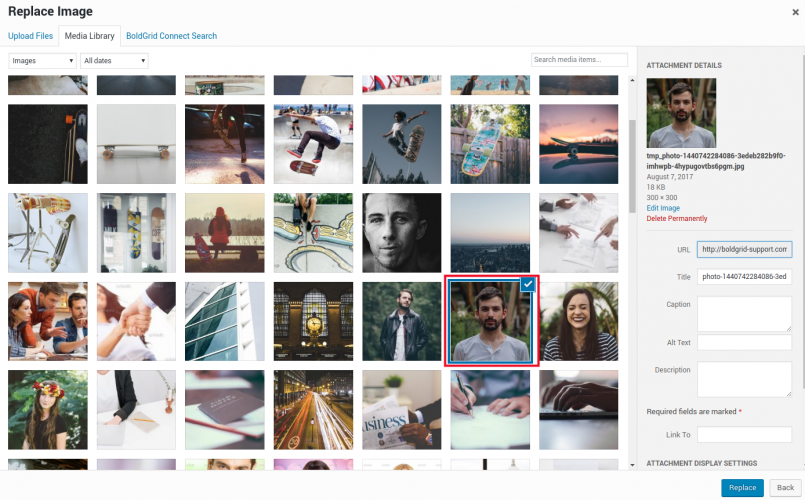Click the Delete Permanently link
Viewport: 805px width, 500px height.
click(x=676, y=218)
